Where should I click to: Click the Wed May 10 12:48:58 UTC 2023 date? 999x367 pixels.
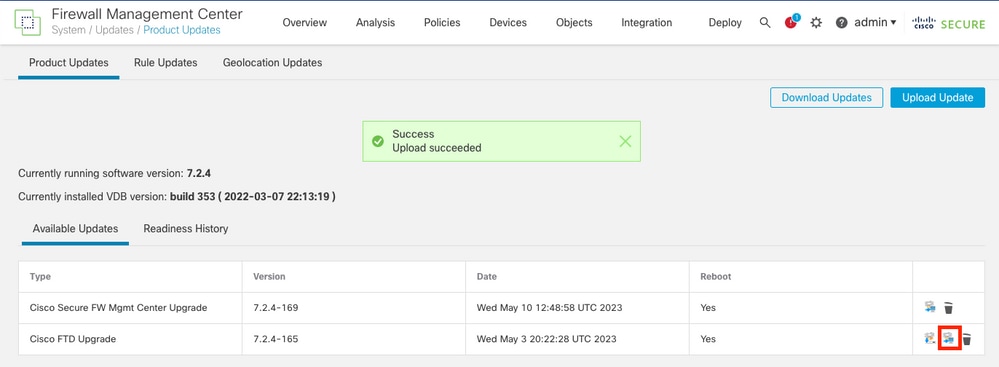tap(549, 308)
